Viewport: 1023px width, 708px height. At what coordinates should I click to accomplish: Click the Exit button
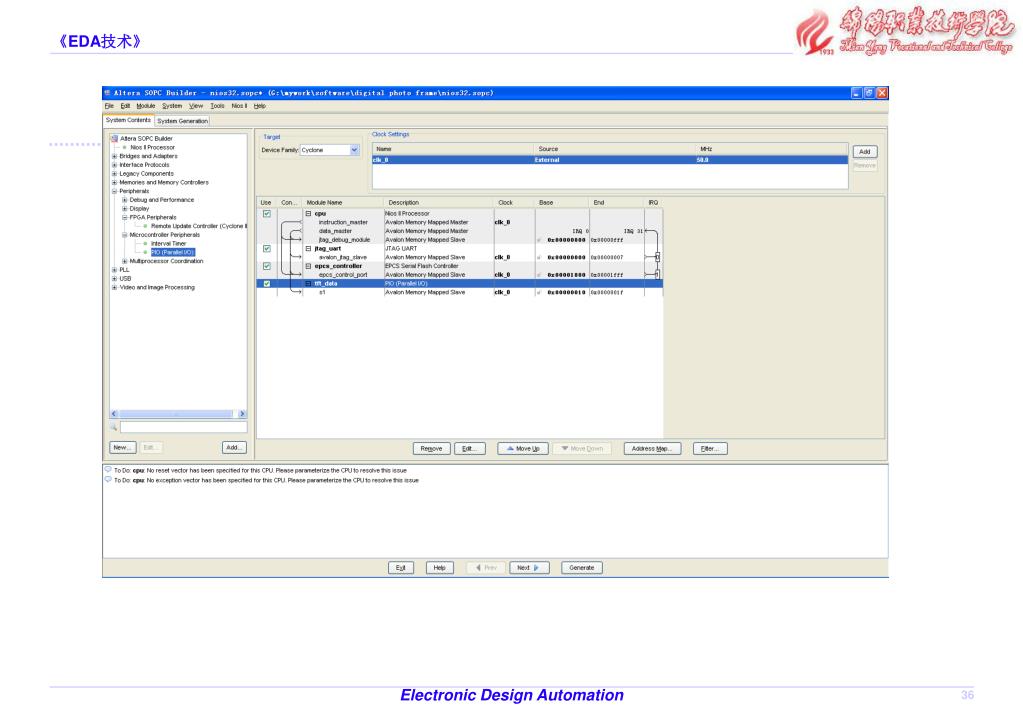point(401,568)
